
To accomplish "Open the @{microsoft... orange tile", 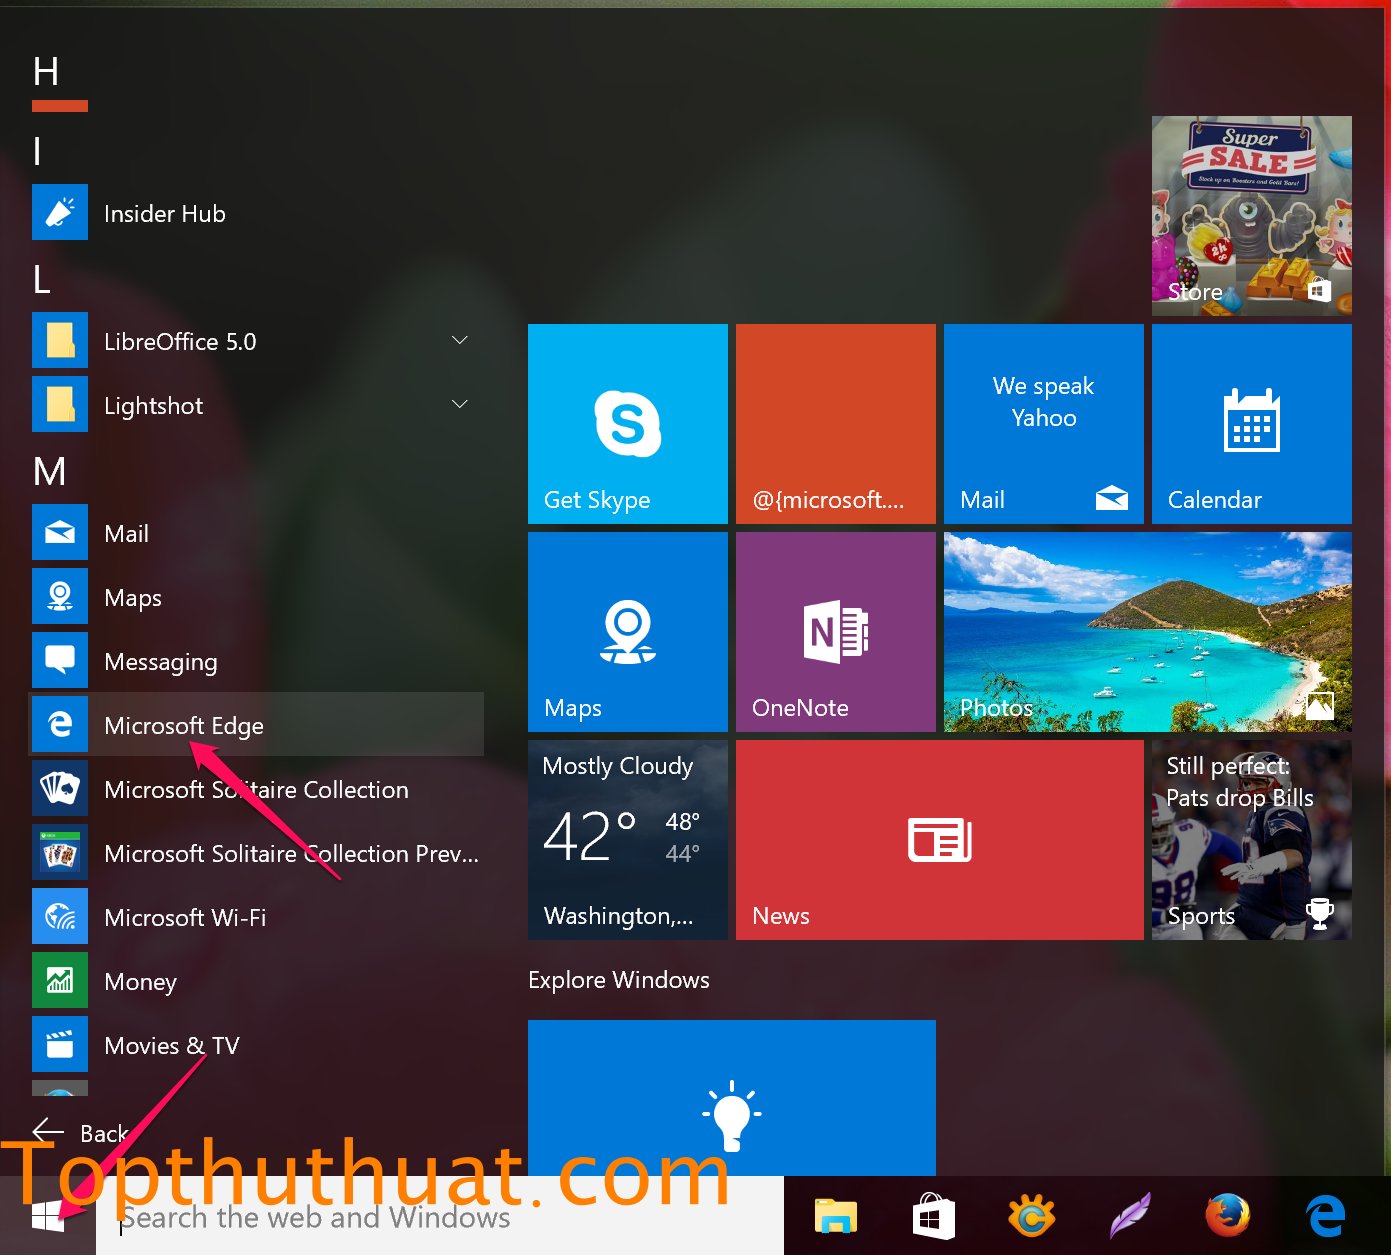I will [836, 424].
